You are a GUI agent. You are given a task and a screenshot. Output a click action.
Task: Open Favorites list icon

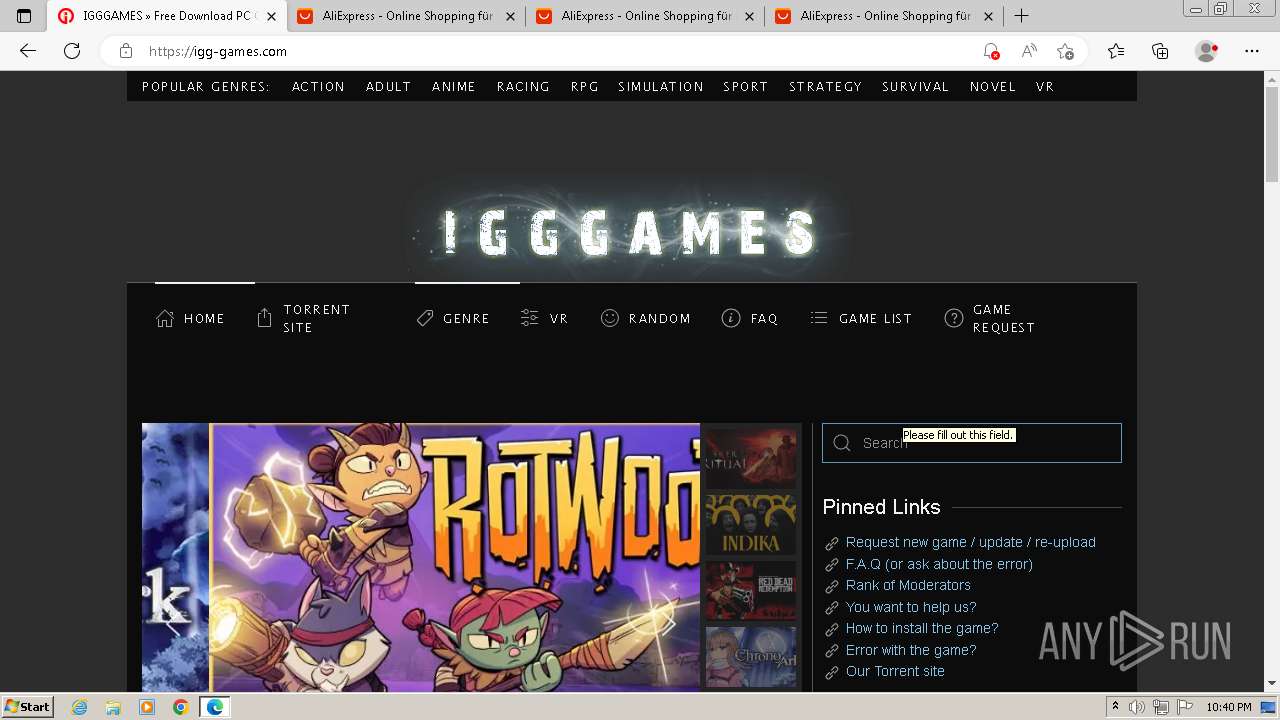pyautogui.click(x=1116, y=51)
